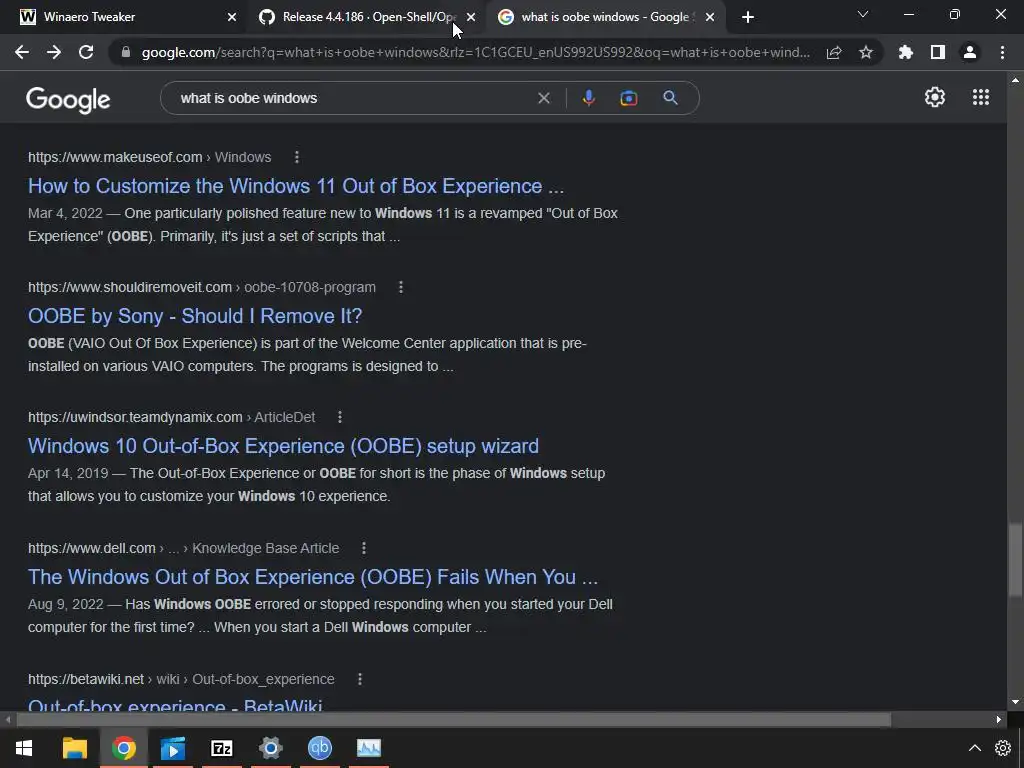Show hidden system tray icons
Viewport: 1024px width, 768px height.
point(974,748)
